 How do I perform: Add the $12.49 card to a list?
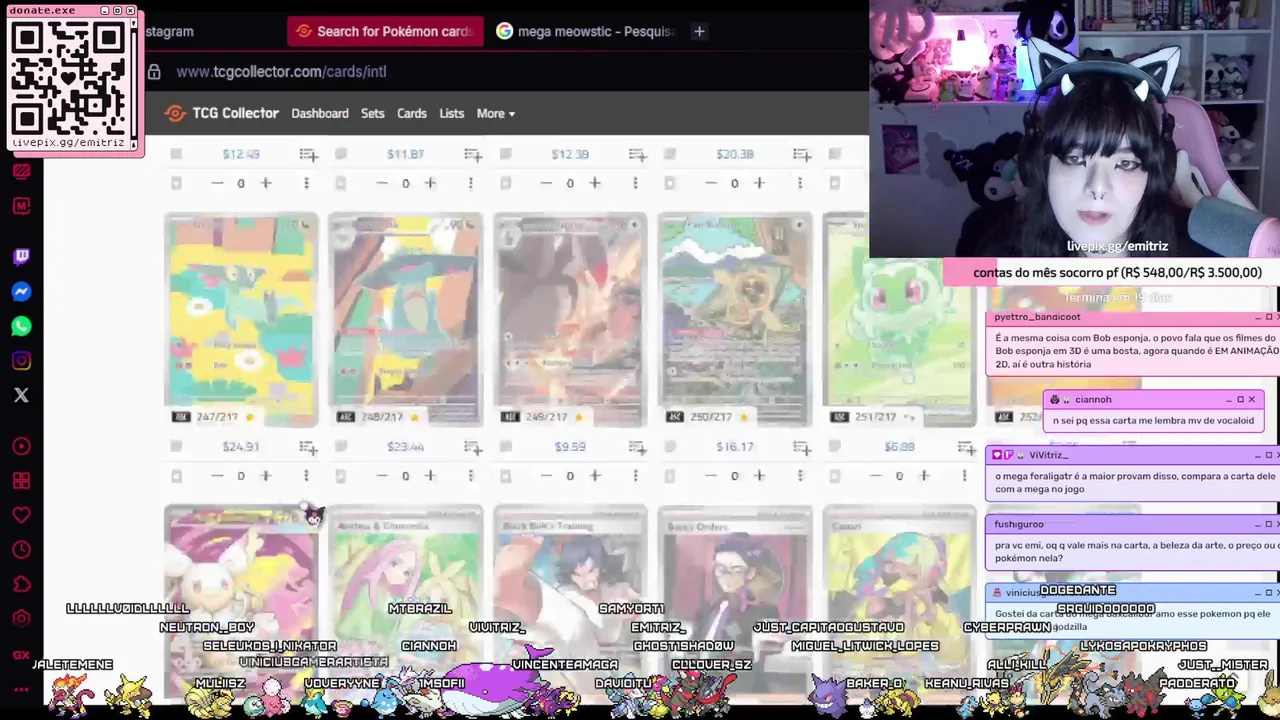[308, 154]
